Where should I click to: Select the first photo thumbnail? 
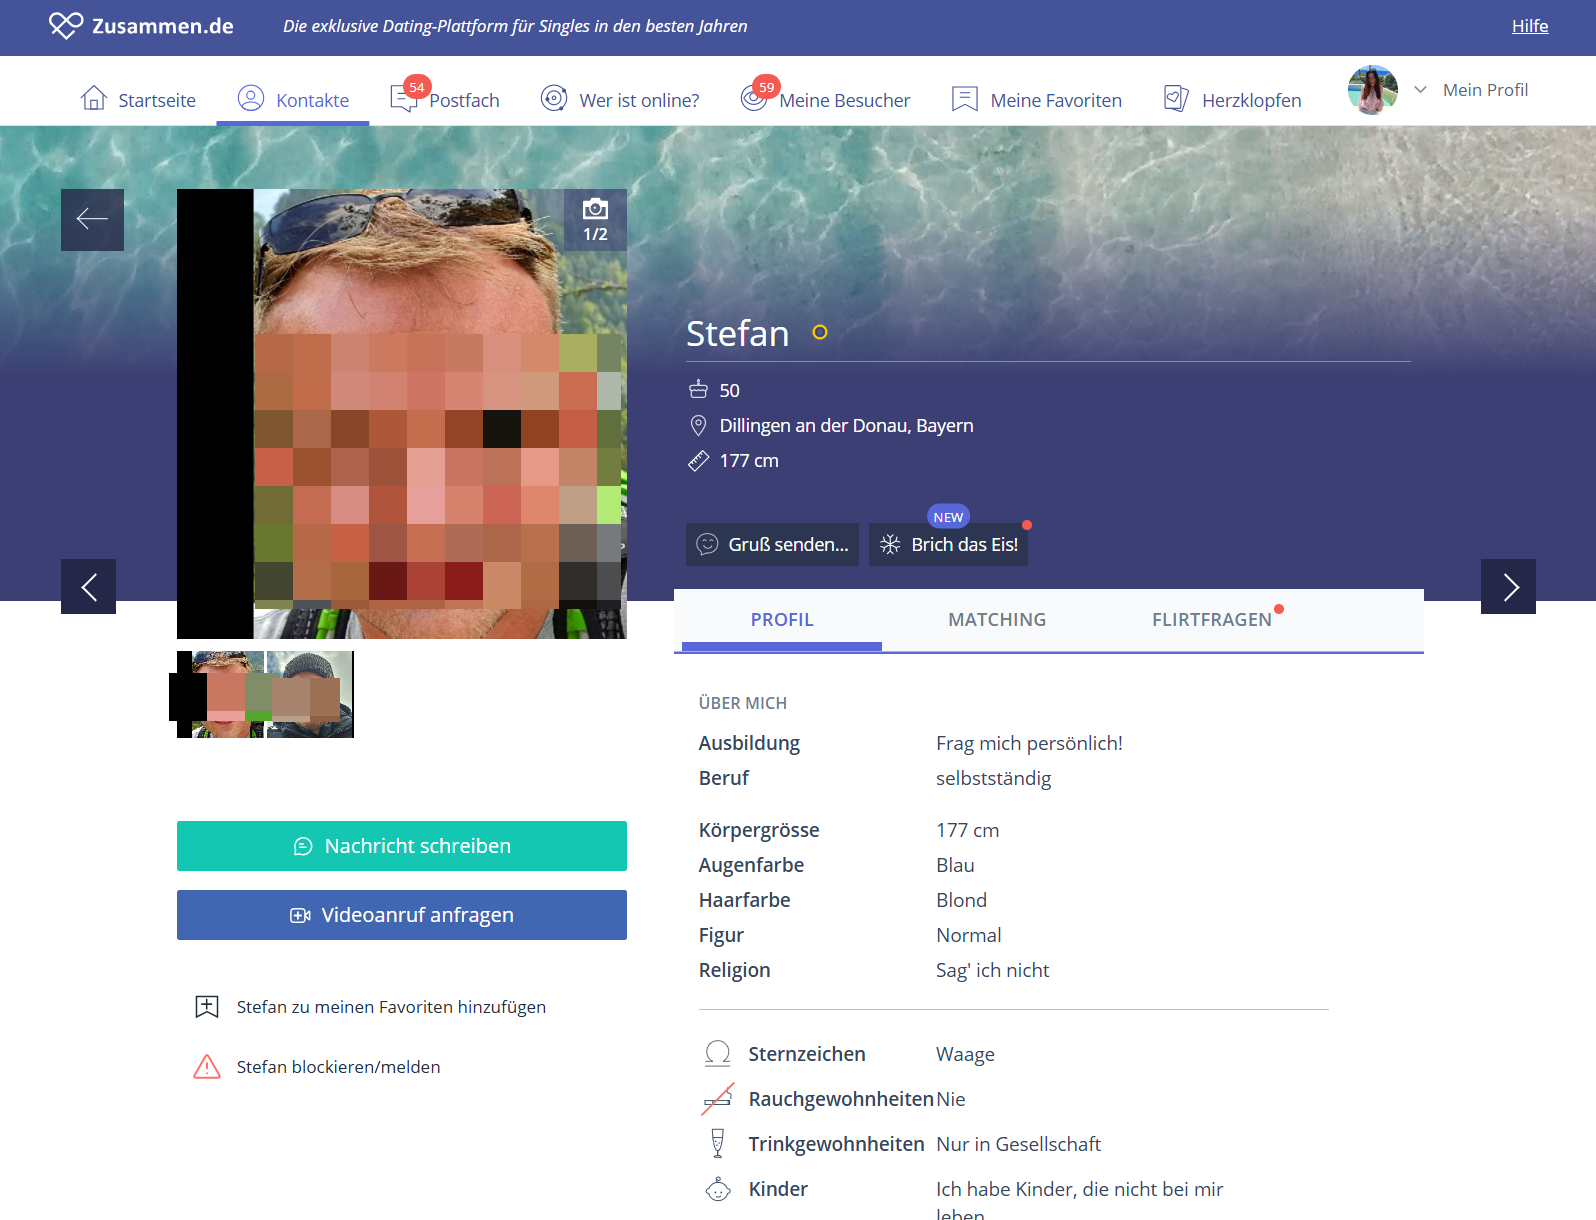click(221, 695)
